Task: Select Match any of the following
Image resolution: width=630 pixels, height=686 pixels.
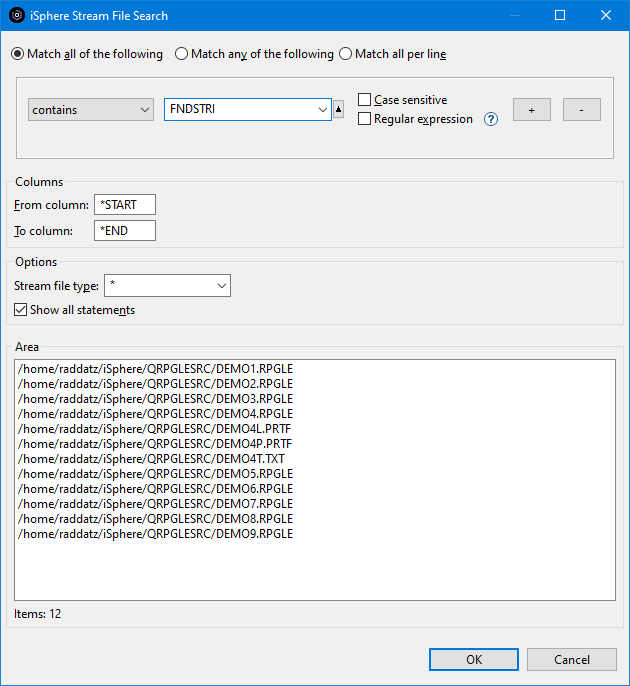Action: click(254, 54)
